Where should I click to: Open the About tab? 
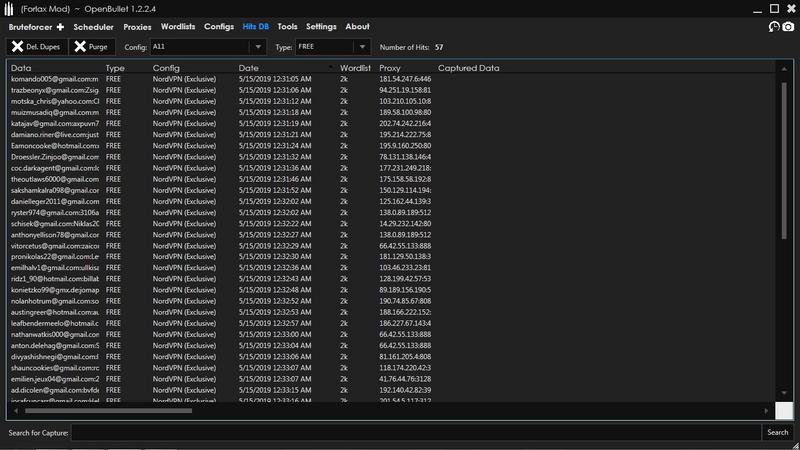click(357, 27)
